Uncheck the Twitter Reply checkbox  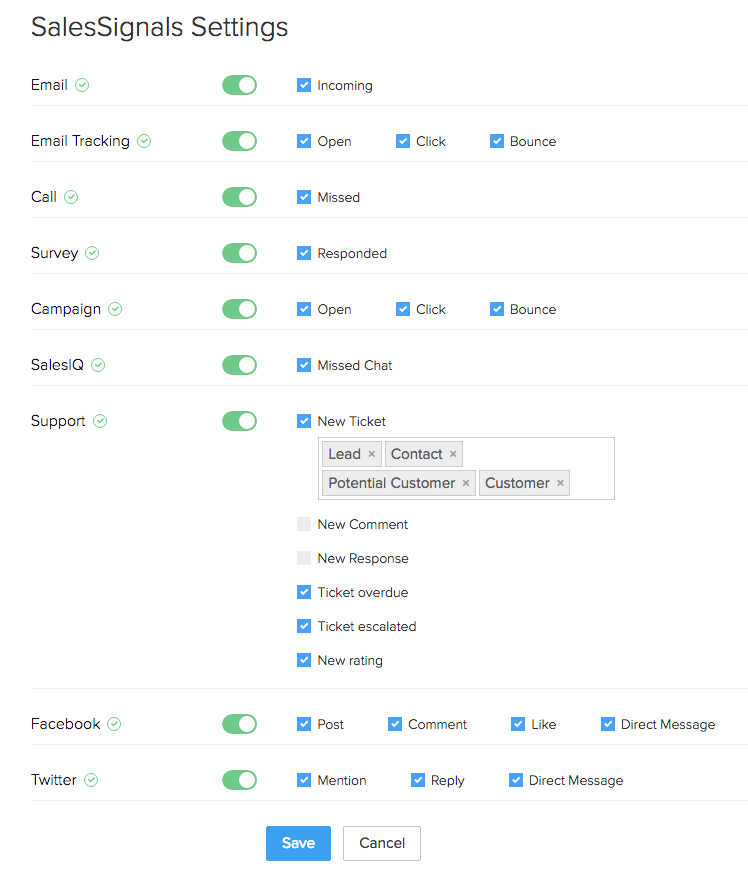point(418,780)
